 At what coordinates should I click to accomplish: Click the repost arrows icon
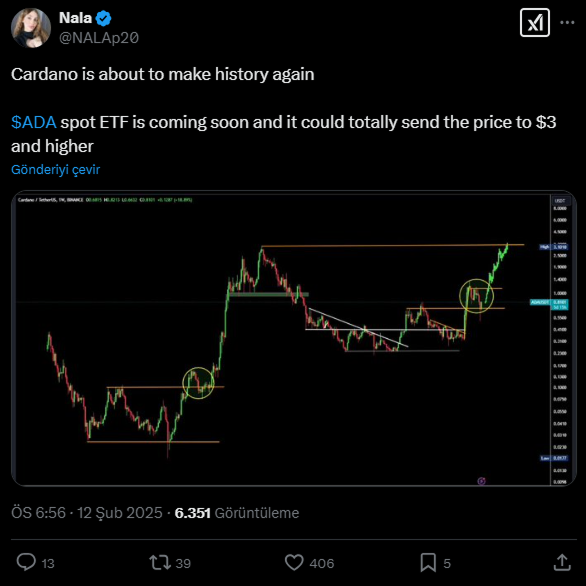pyautogui.click(x=160, y=562)
